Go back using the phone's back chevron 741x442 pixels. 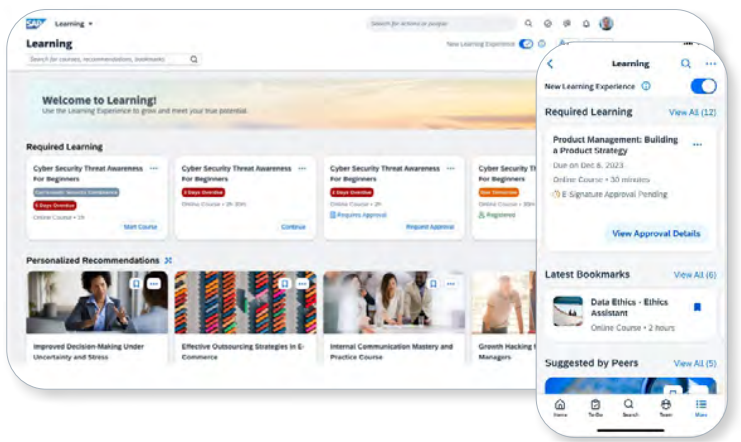click(x=550, y=64)
